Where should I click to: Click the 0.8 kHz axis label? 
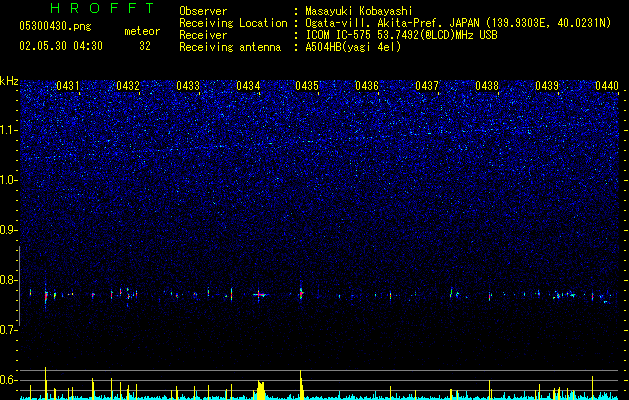8,280
